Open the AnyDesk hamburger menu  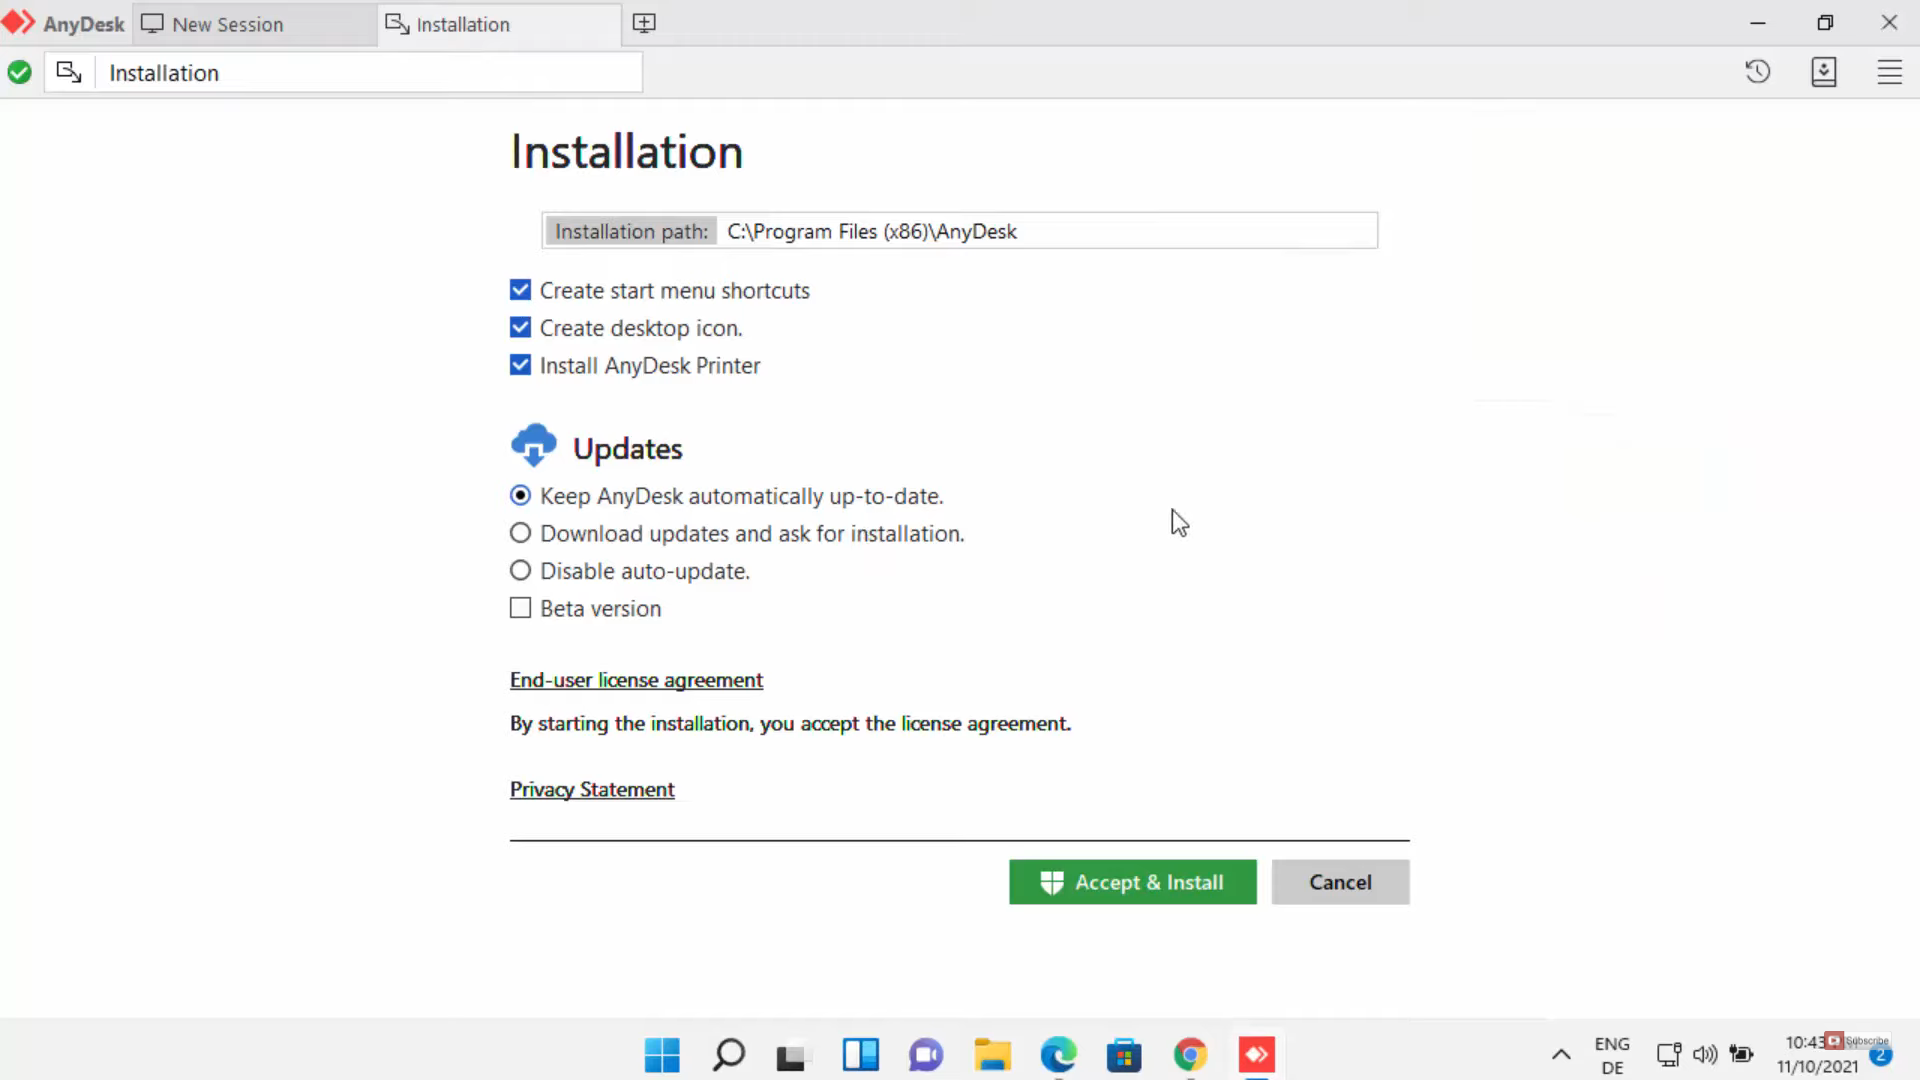coord(1889,72)
